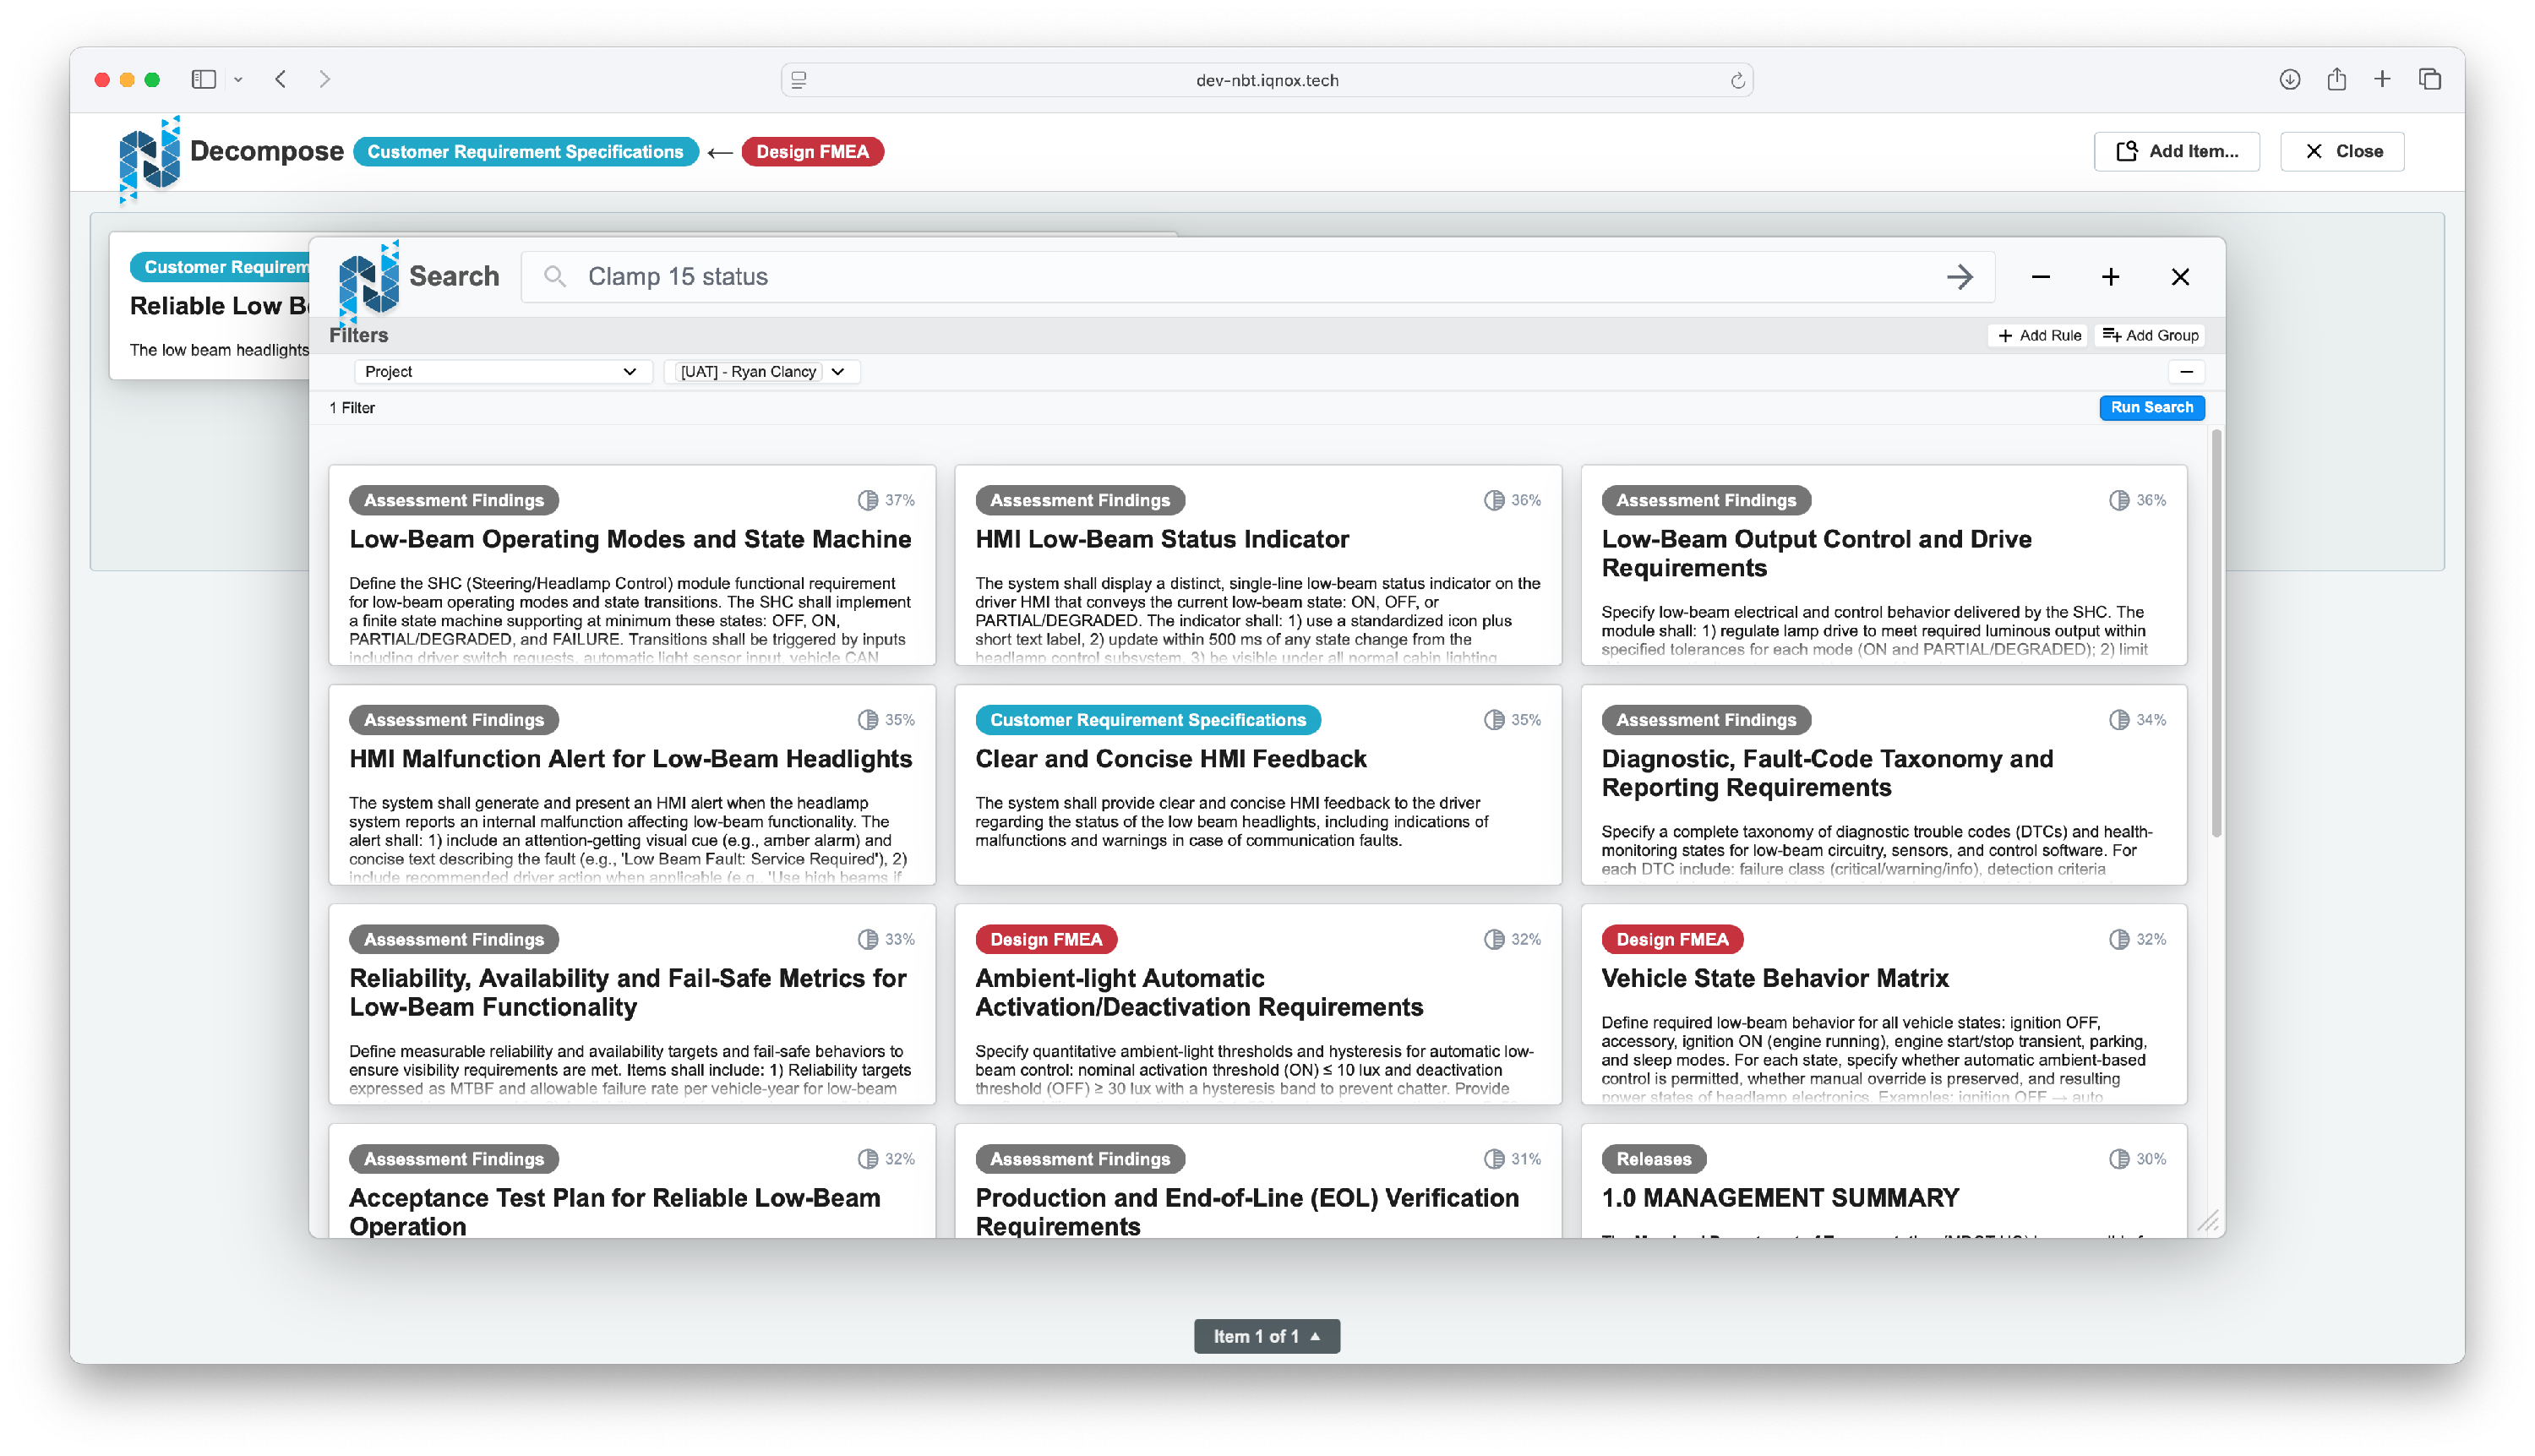Open Safari downloads icon
The height and width of the screenshot is (1456, 2535).
2289,79
